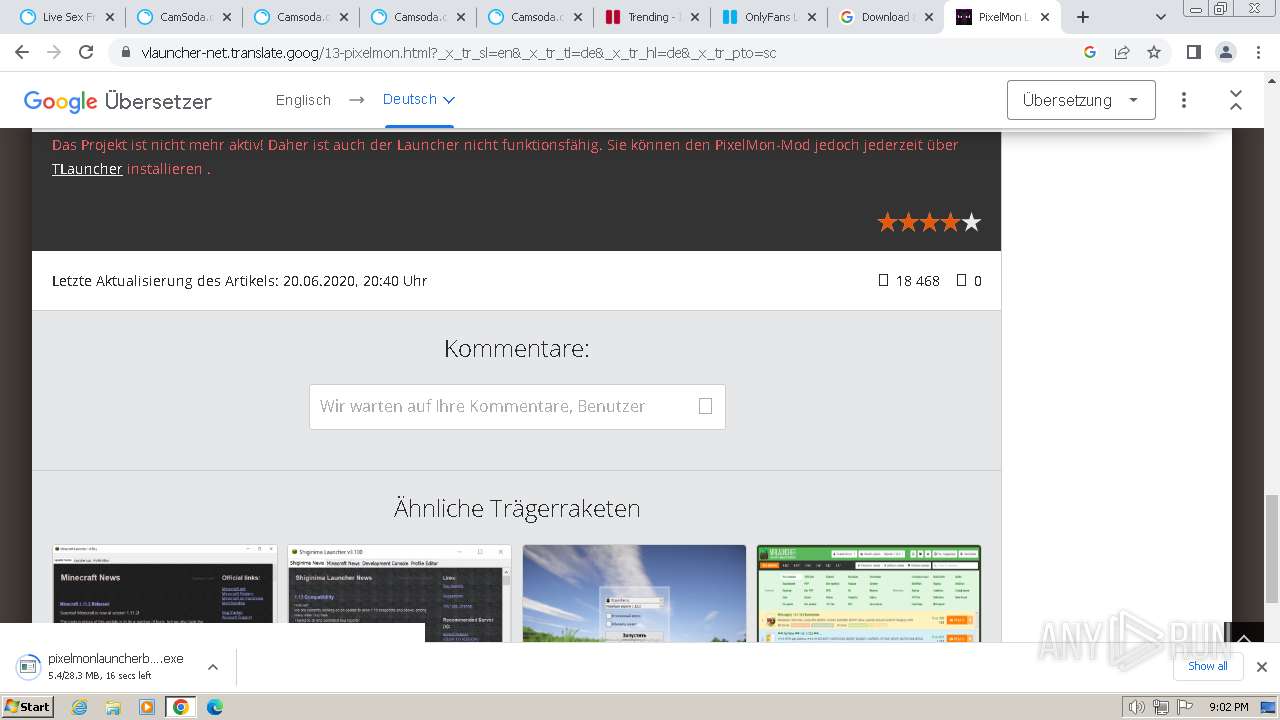This screenshot has width=1280, height=720.
Task: Open the Deutsch target language dropdown
Action: coord(419,100)
